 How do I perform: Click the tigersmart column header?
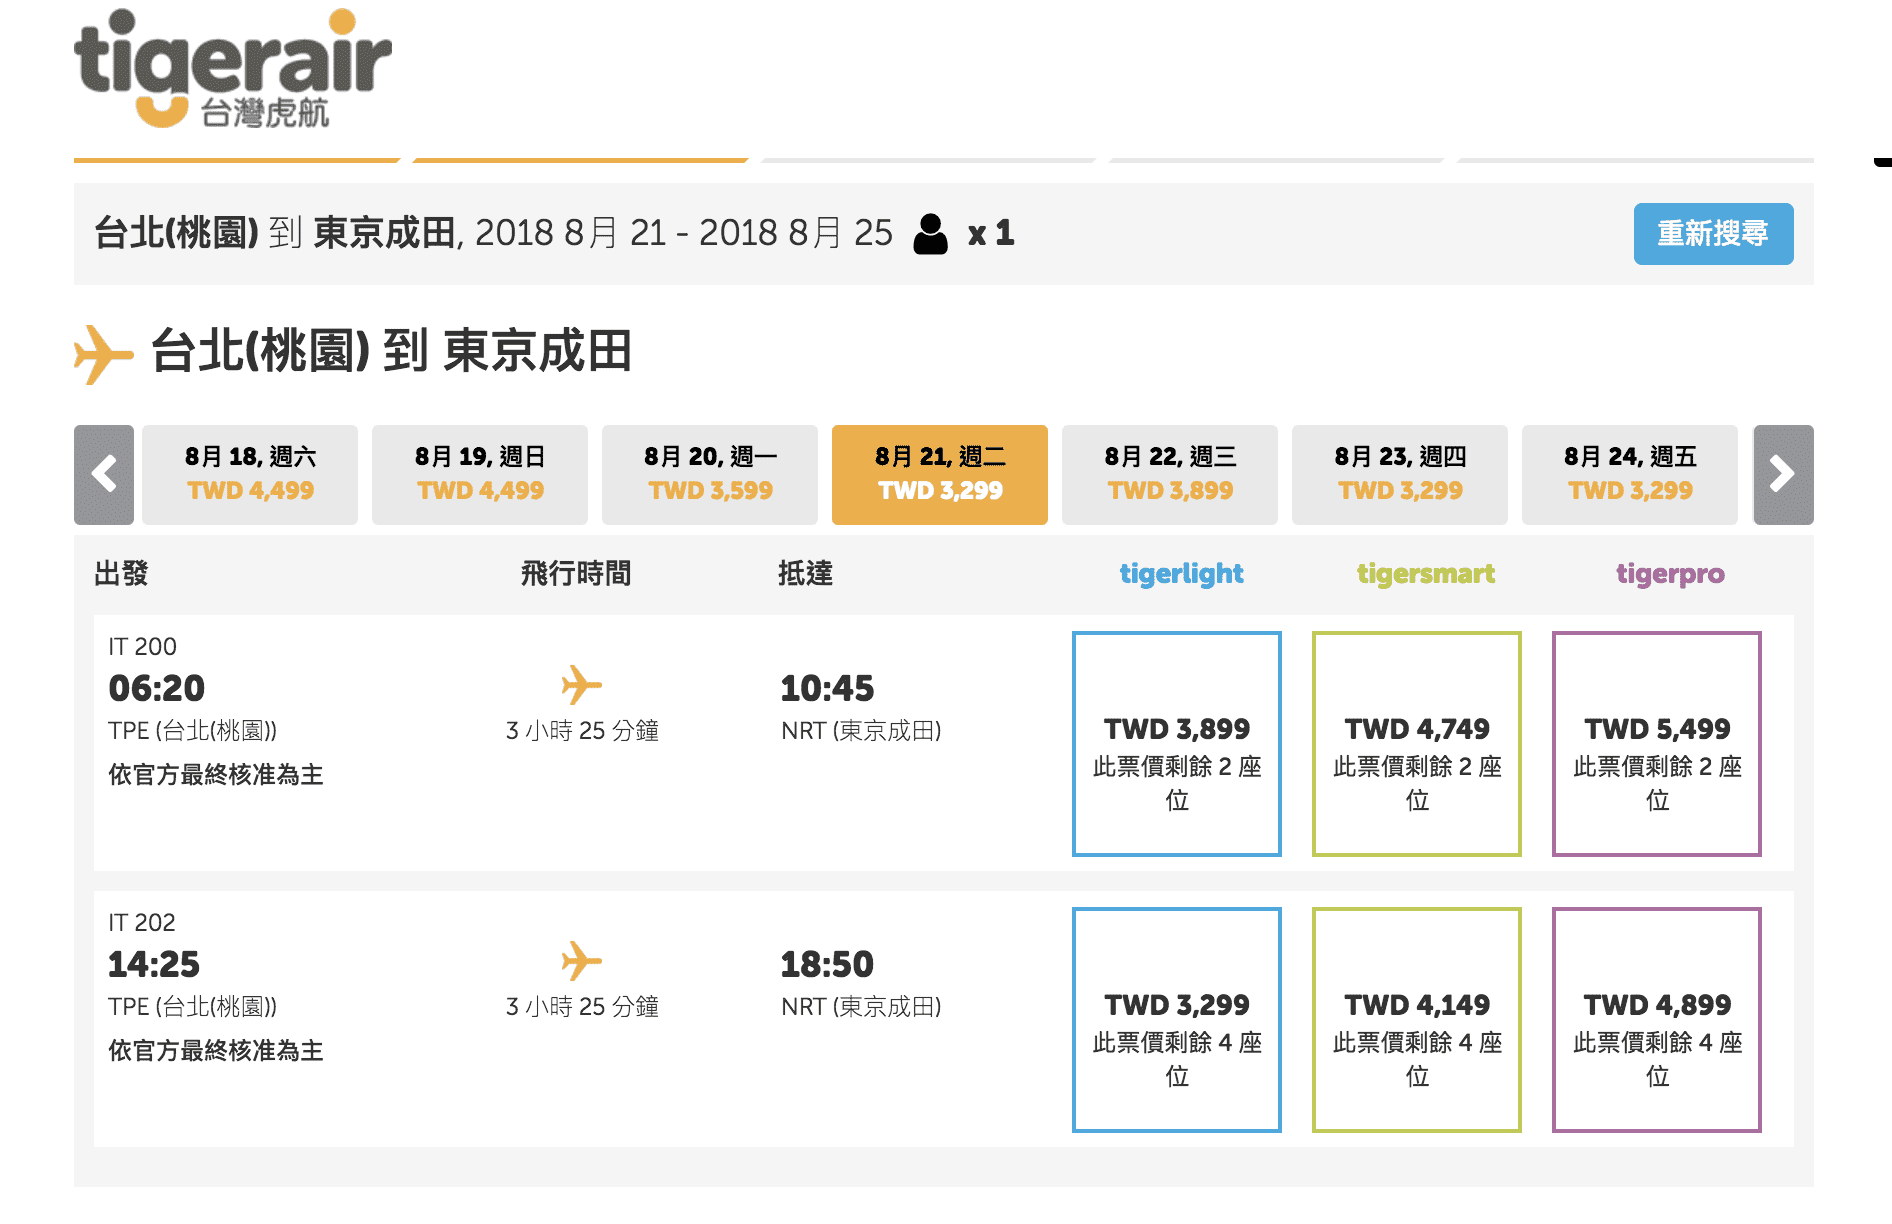tap(1425, 574)
